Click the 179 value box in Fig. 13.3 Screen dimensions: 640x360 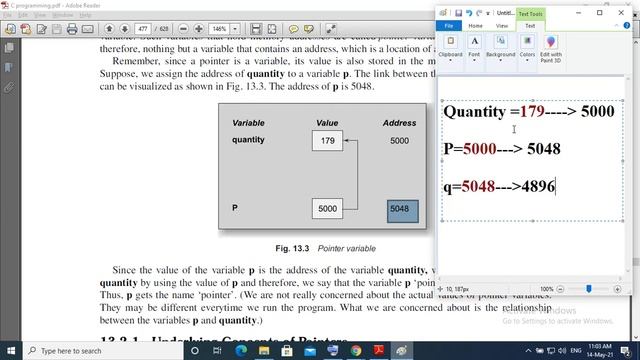point(327,141)
